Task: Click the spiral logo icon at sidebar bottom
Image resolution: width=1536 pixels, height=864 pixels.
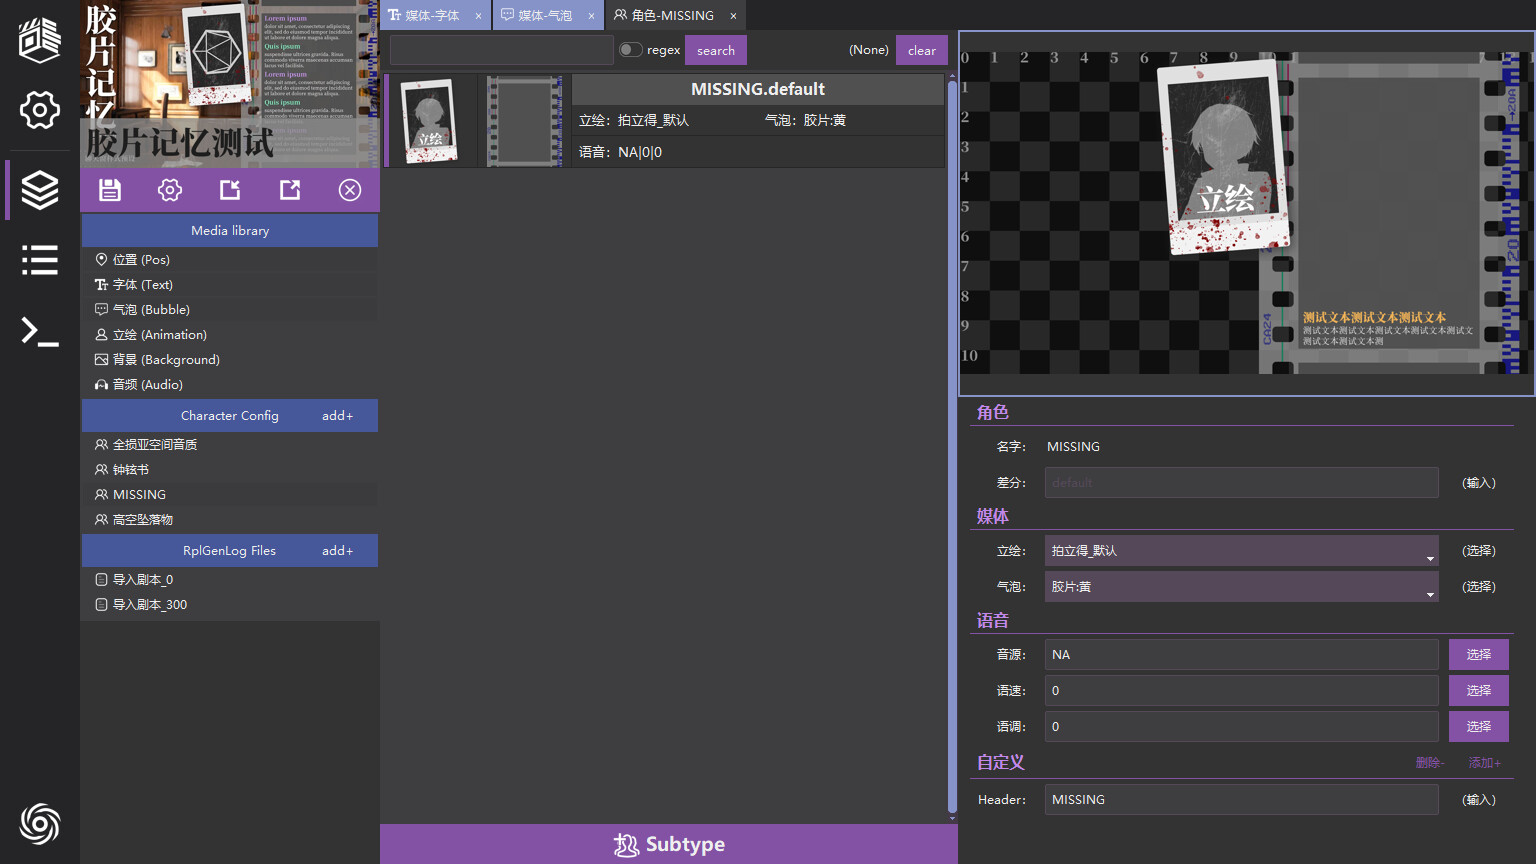Action: (39, 824)
